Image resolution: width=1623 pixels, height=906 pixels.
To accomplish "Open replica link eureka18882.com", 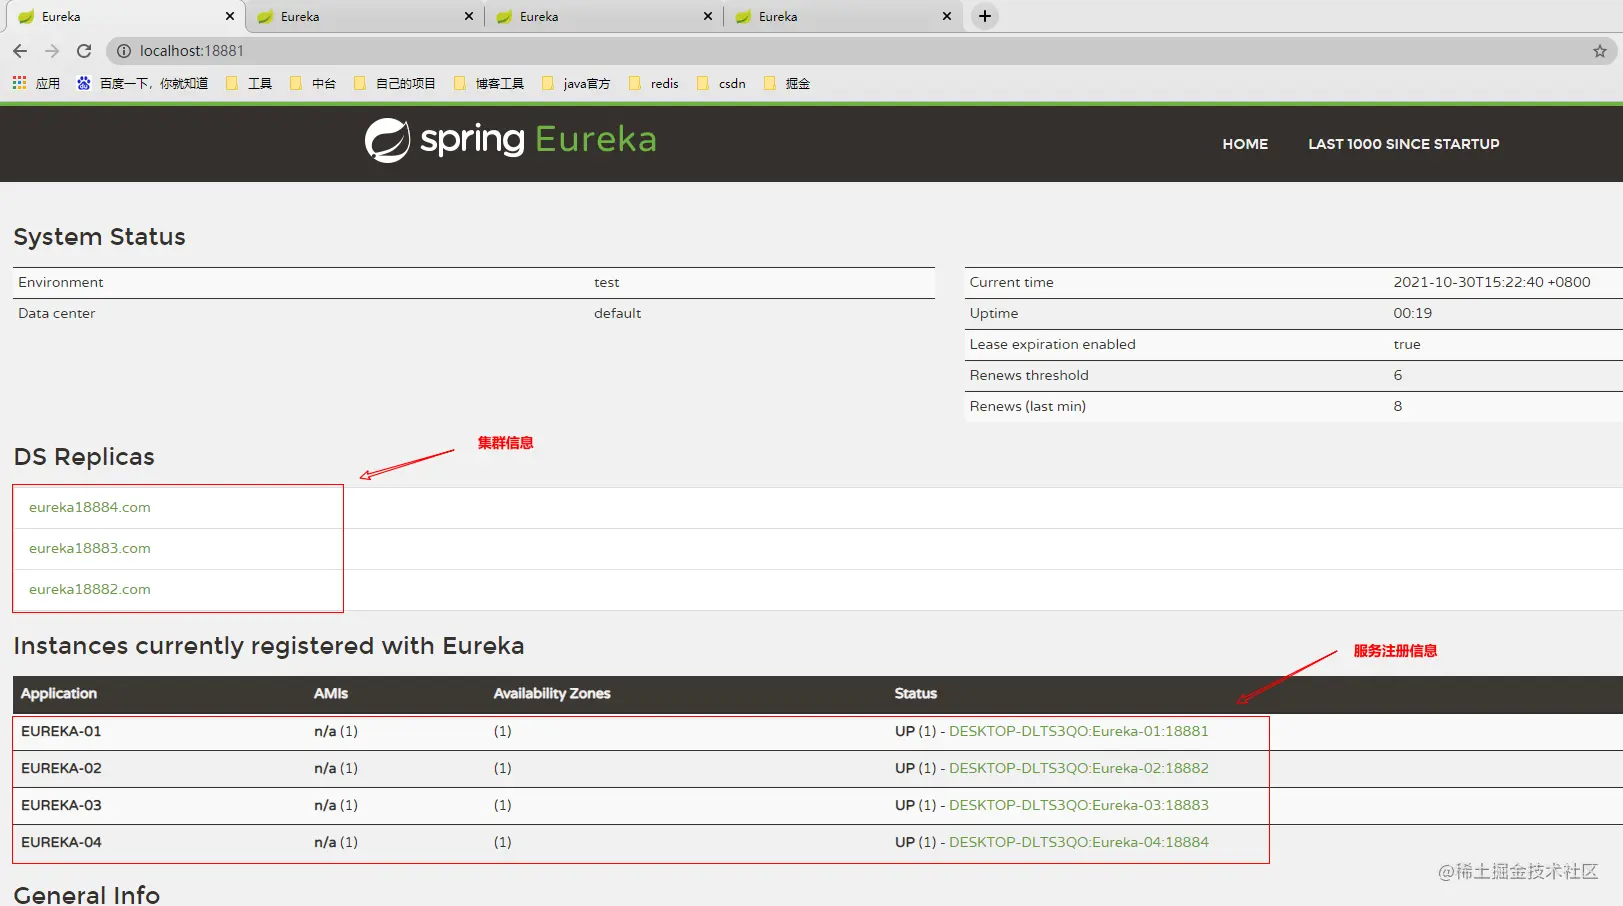I will (90, 589).
